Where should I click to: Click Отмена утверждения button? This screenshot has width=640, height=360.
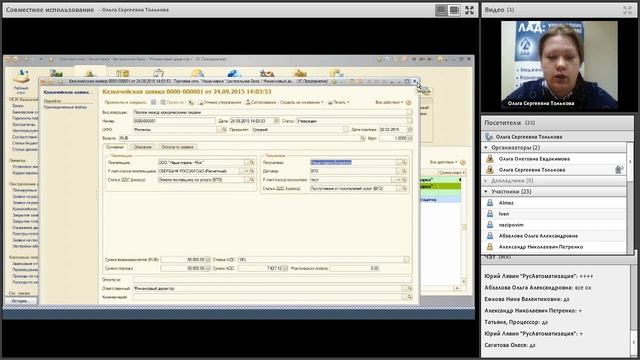(x=220, y=102)
